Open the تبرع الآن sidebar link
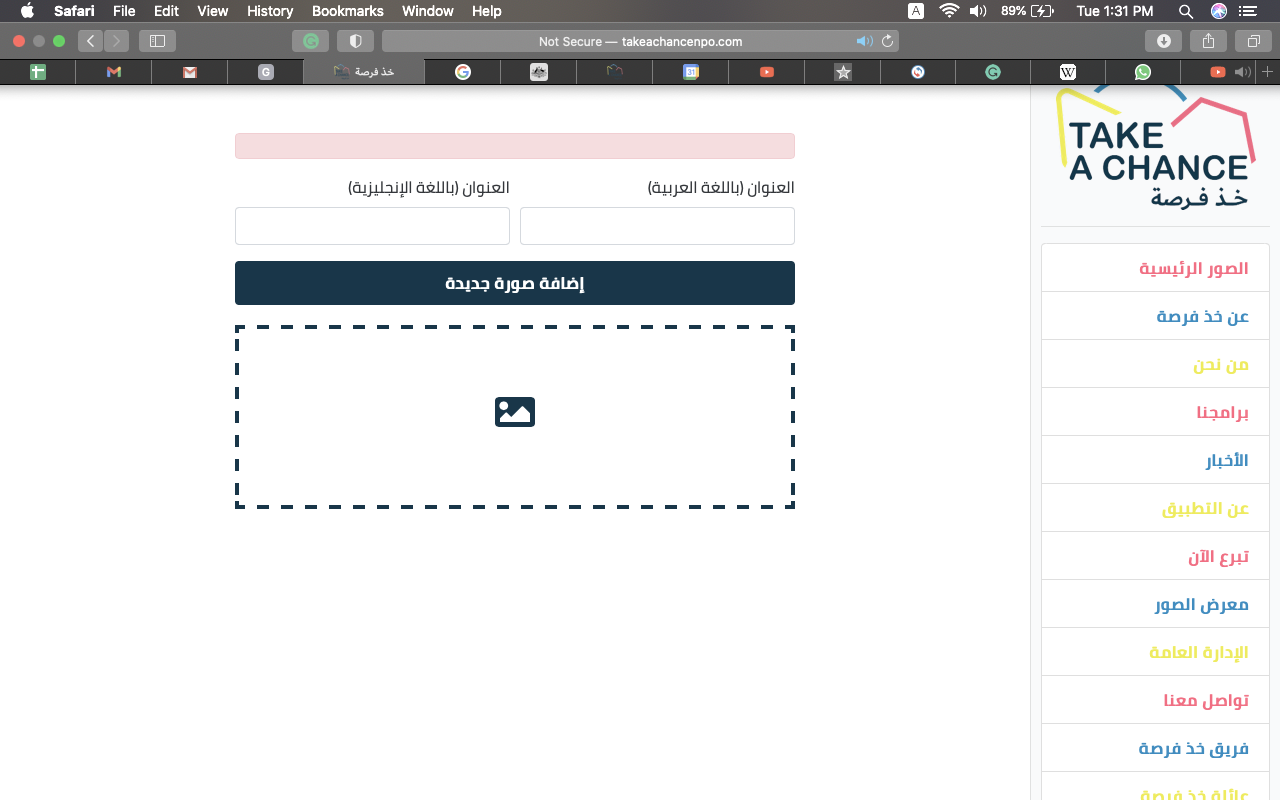The image size is (1280, 800). [1218, 556]
